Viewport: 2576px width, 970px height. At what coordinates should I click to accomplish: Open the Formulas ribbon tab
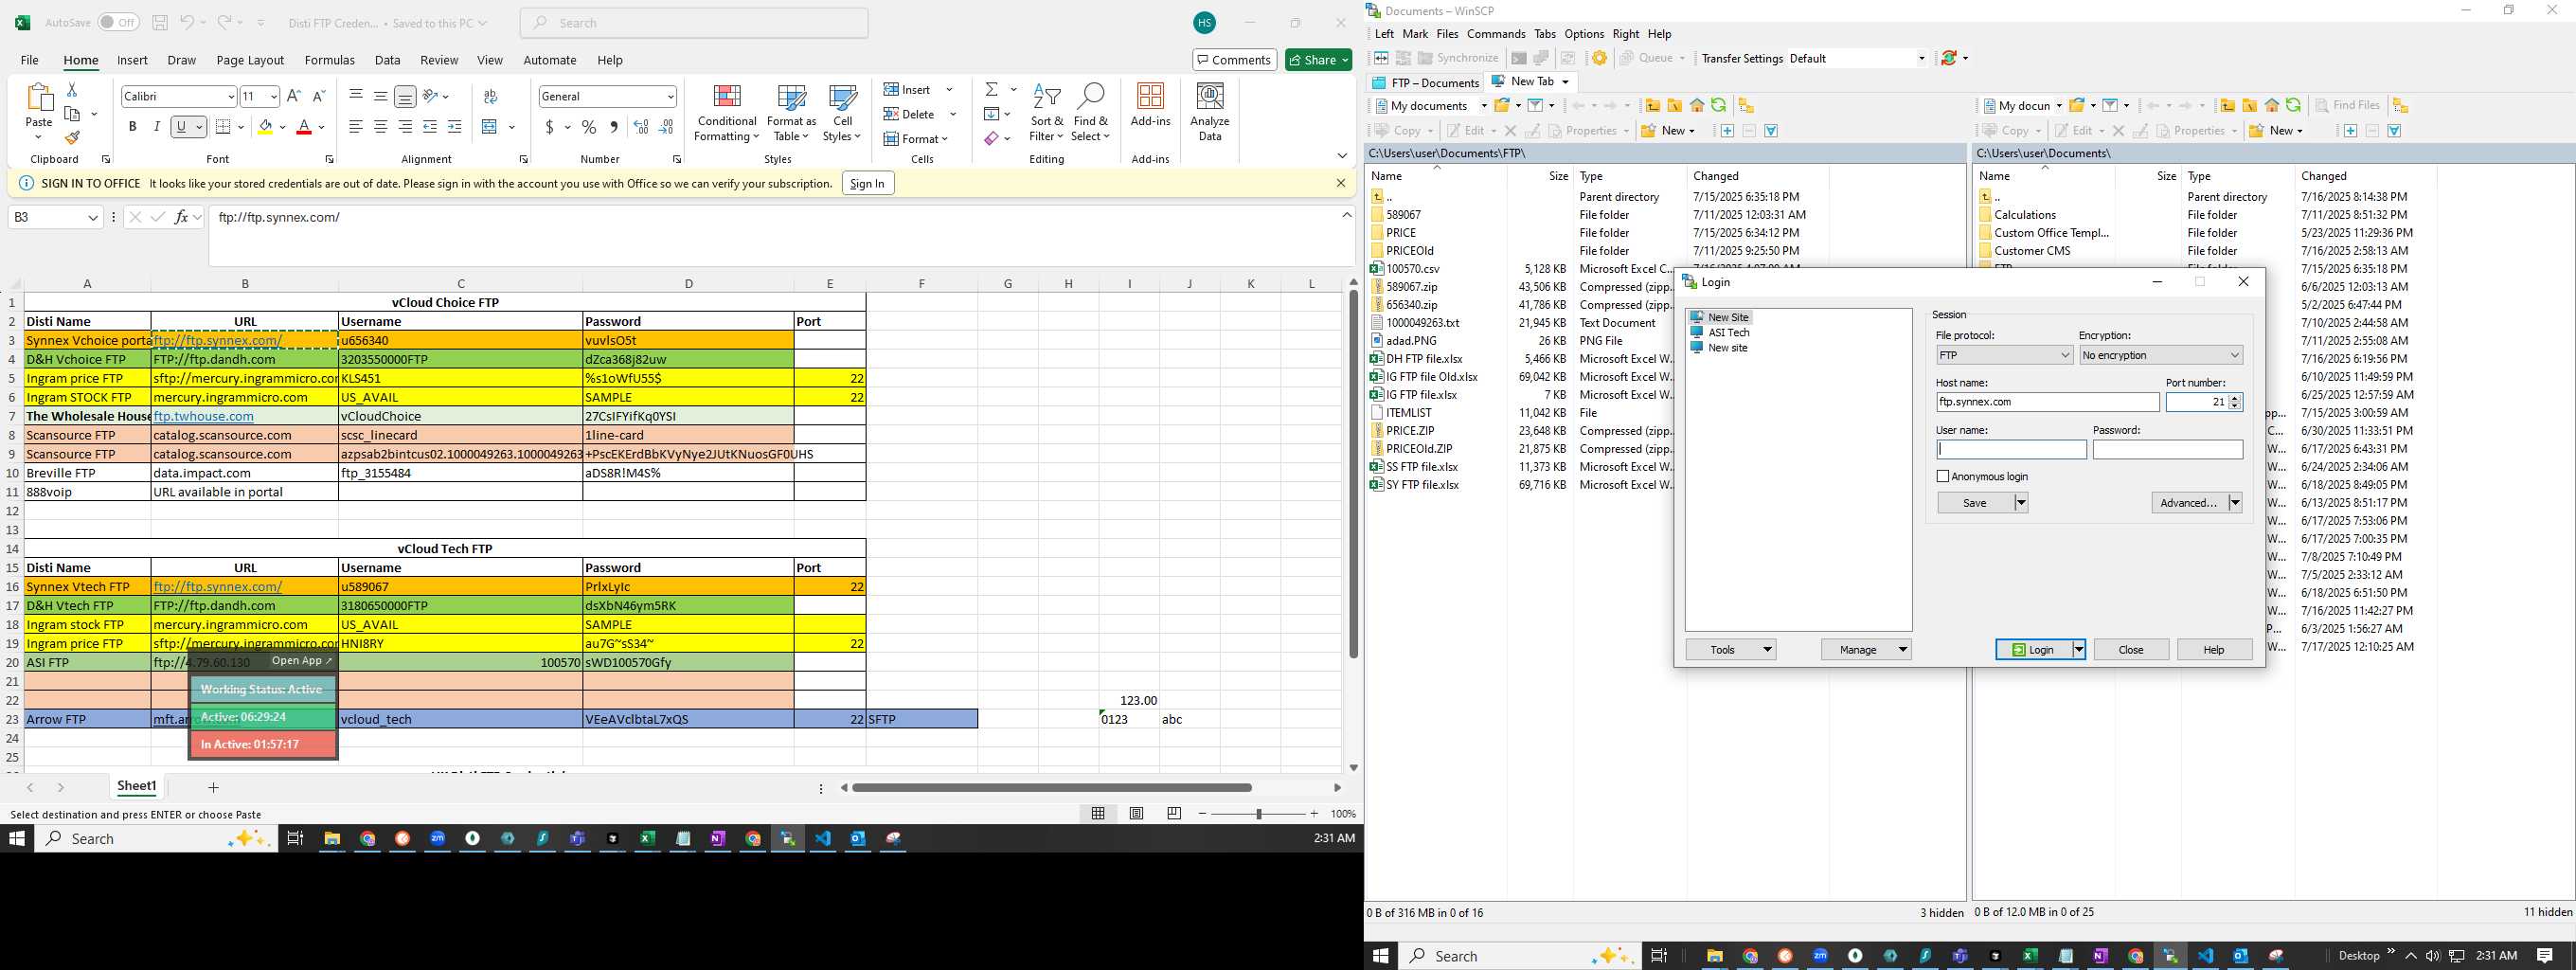[329, 60]
